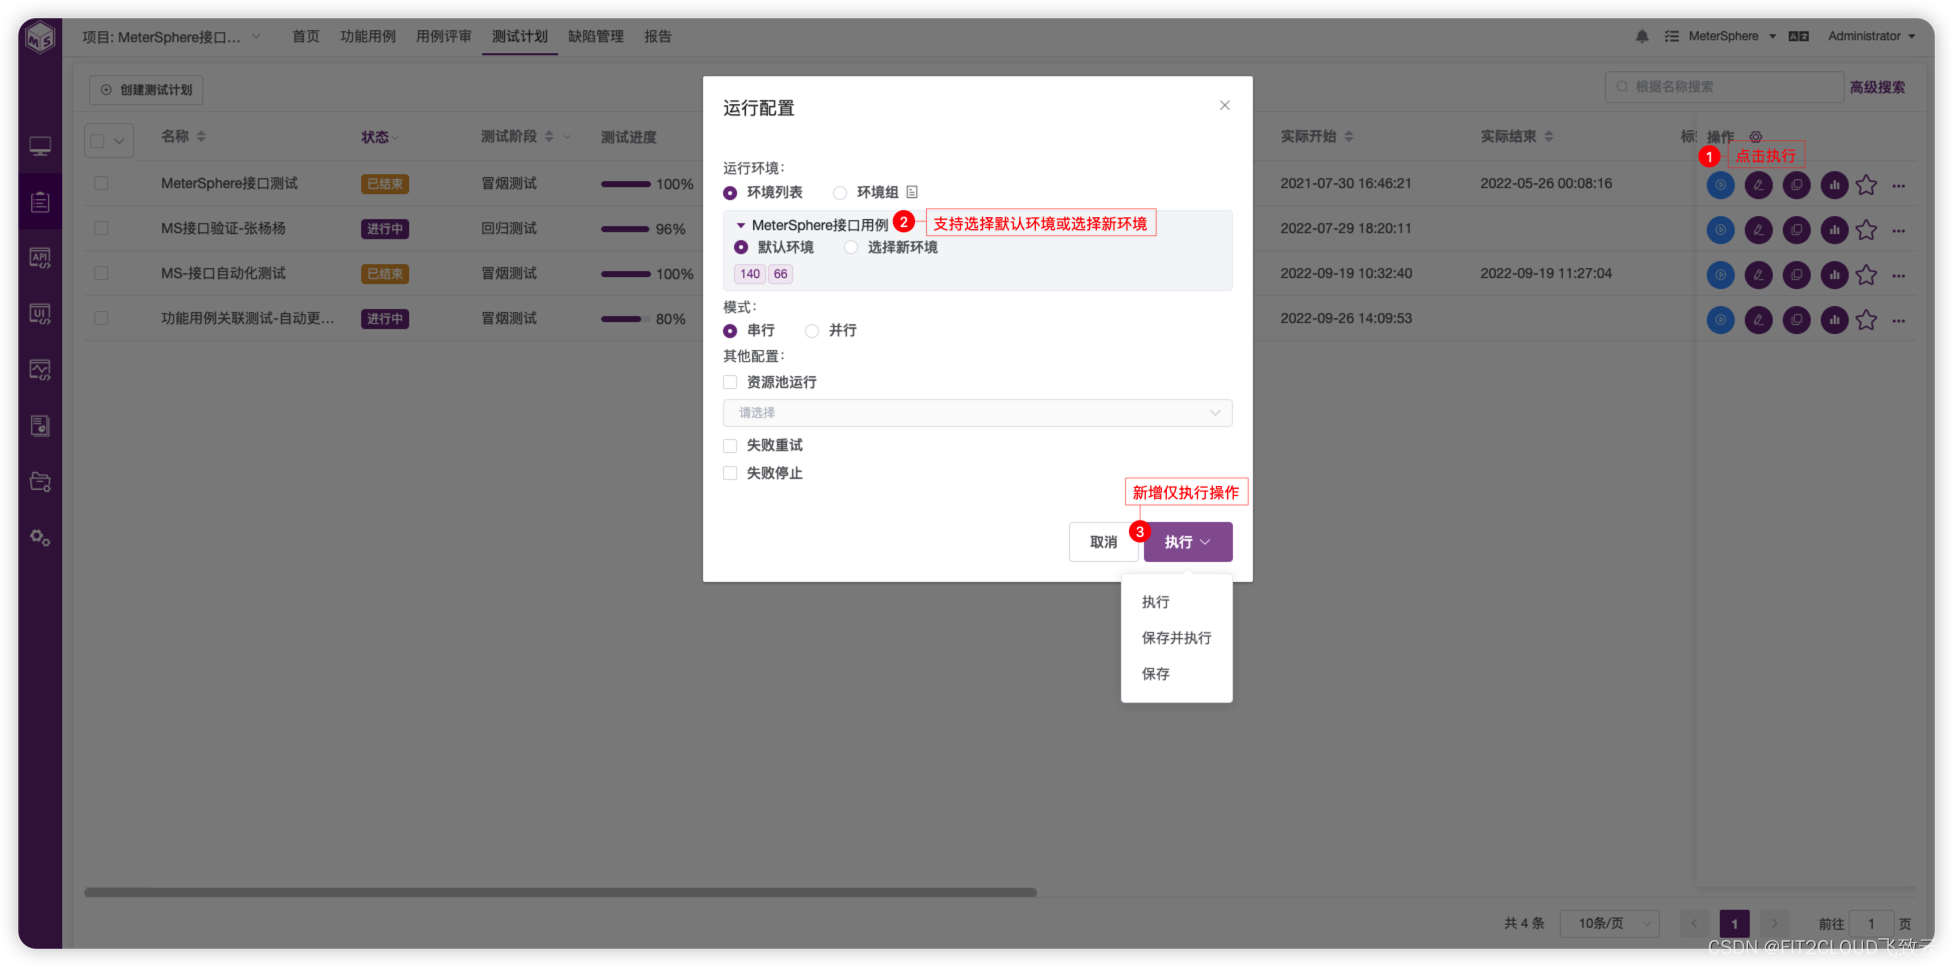Select the 环境组 radio option

pyautogui.click(x=840, y=193)
